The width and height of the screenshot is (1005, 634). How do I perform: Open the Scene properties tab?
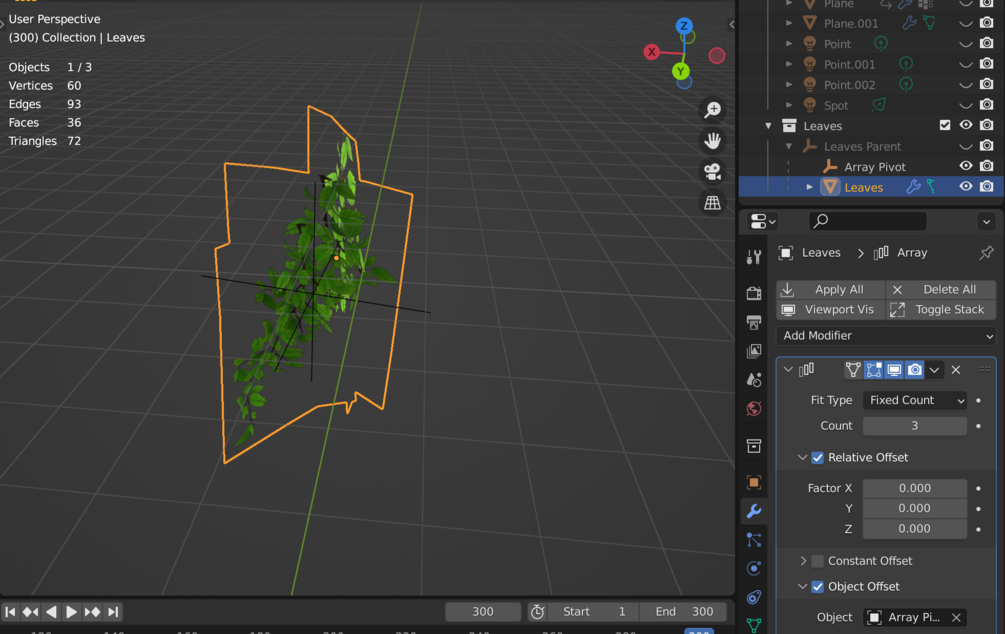point(754,380)
